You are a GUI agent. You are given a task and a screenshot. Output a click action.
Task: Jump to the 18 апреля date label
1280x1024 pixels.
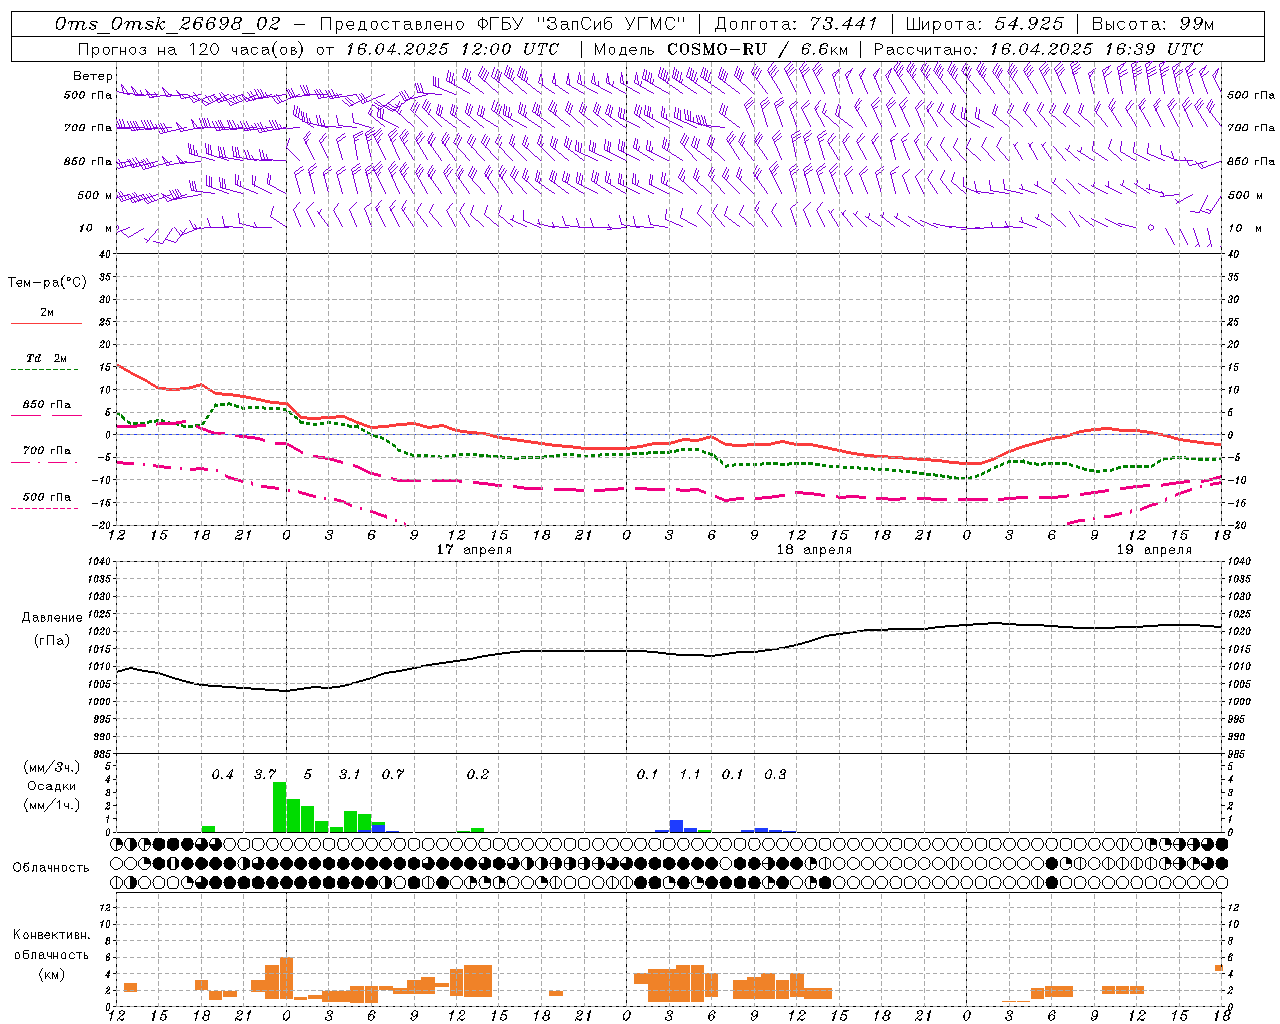814,550
